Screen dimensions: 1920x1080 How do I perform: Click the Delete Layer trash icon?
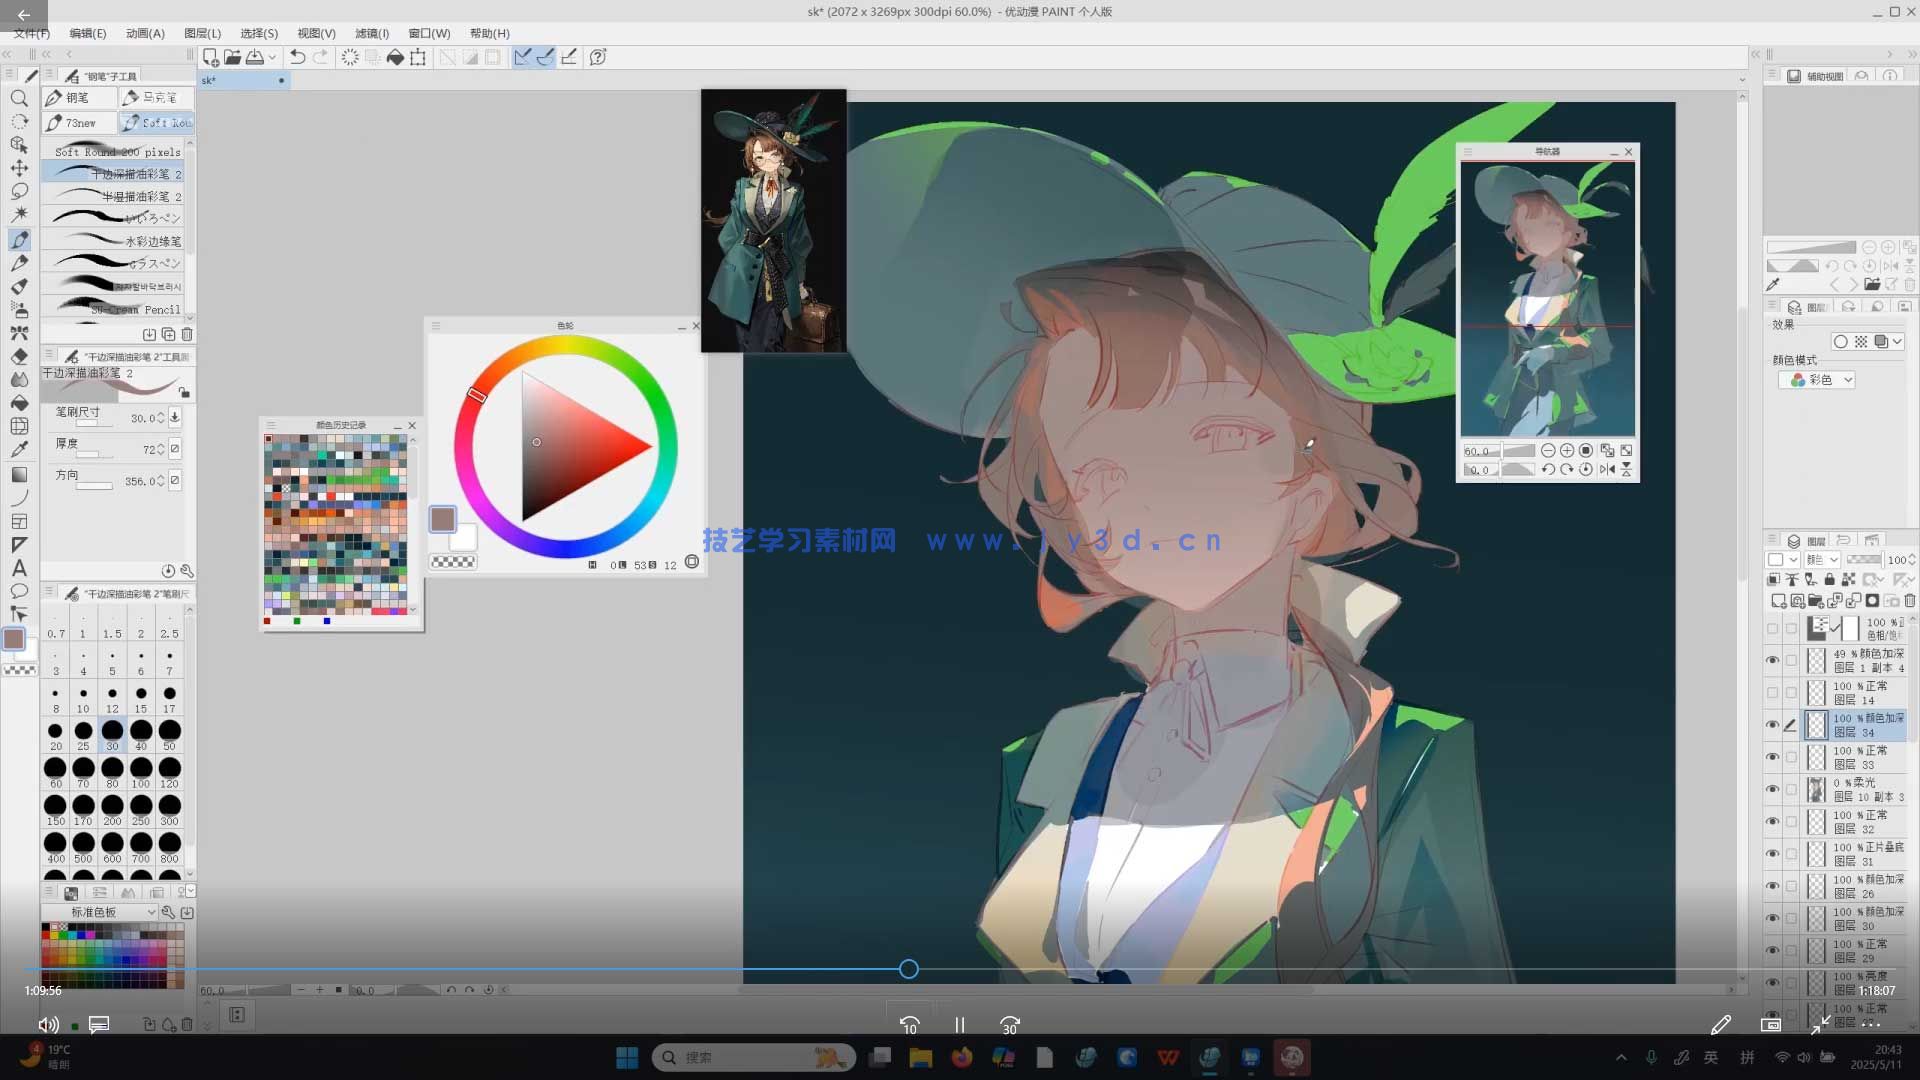pos(1909,601)
